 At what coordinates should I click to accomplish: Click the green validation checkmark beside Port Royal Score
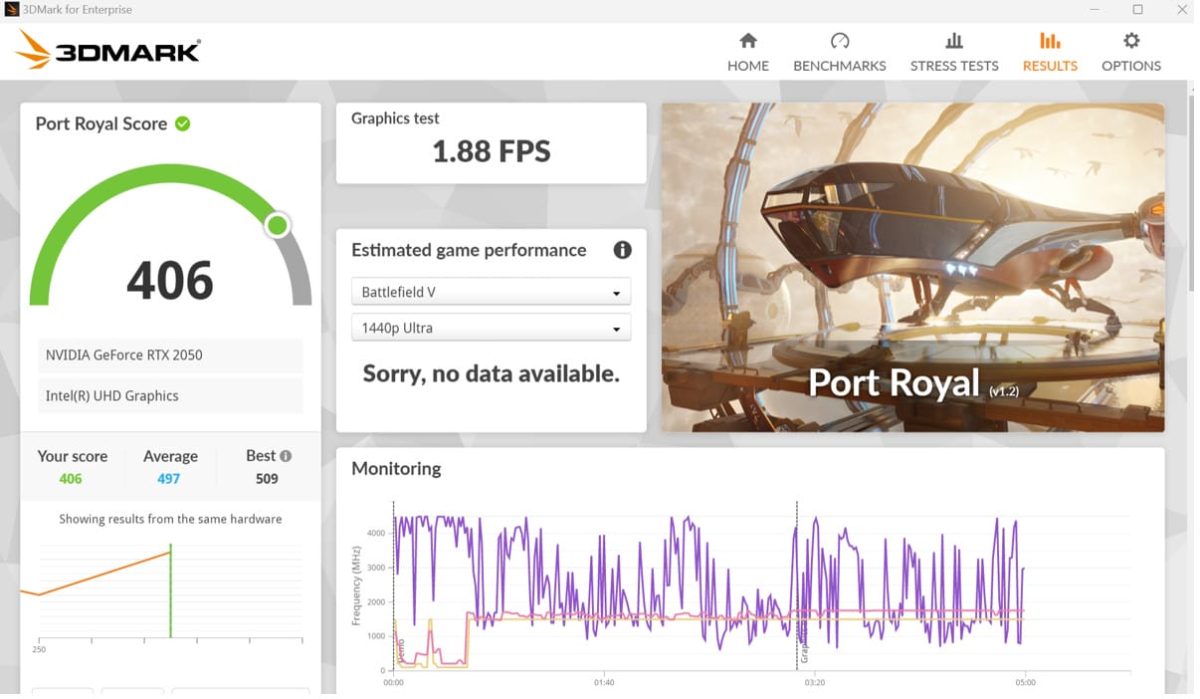point(183,124)
